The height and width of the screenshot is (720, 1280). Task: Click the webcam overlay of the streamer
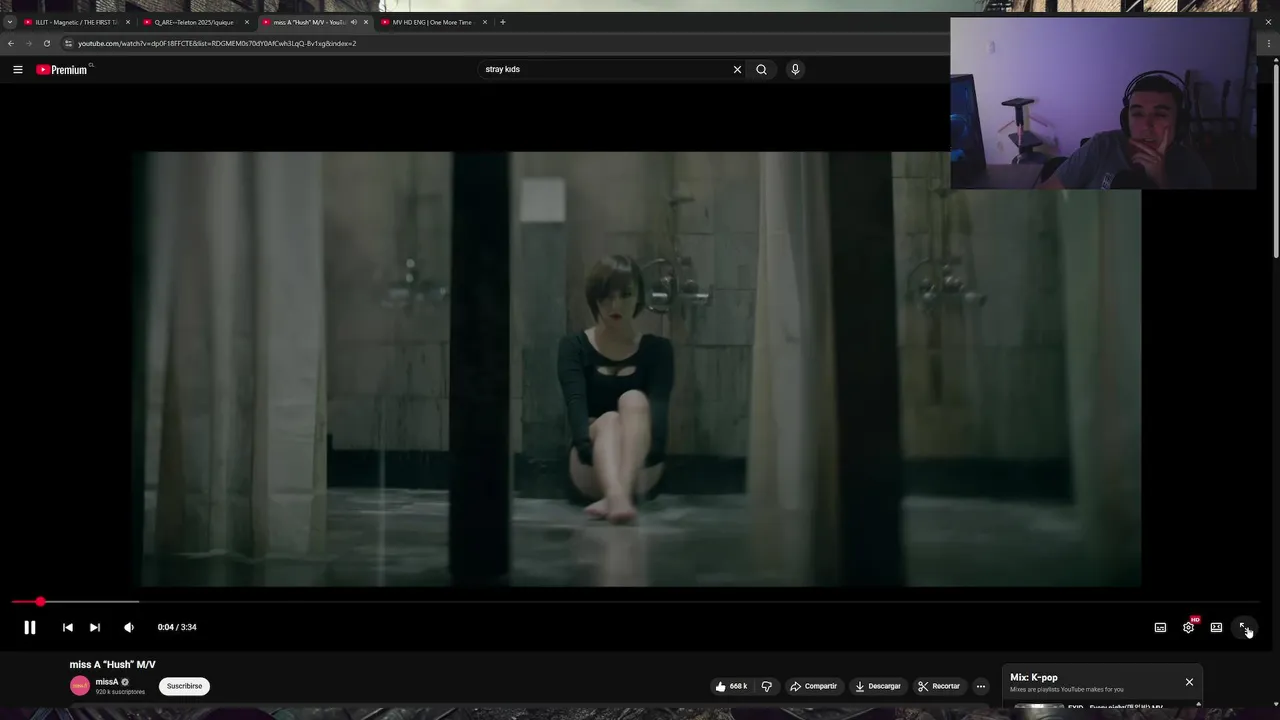(1103, 103)
